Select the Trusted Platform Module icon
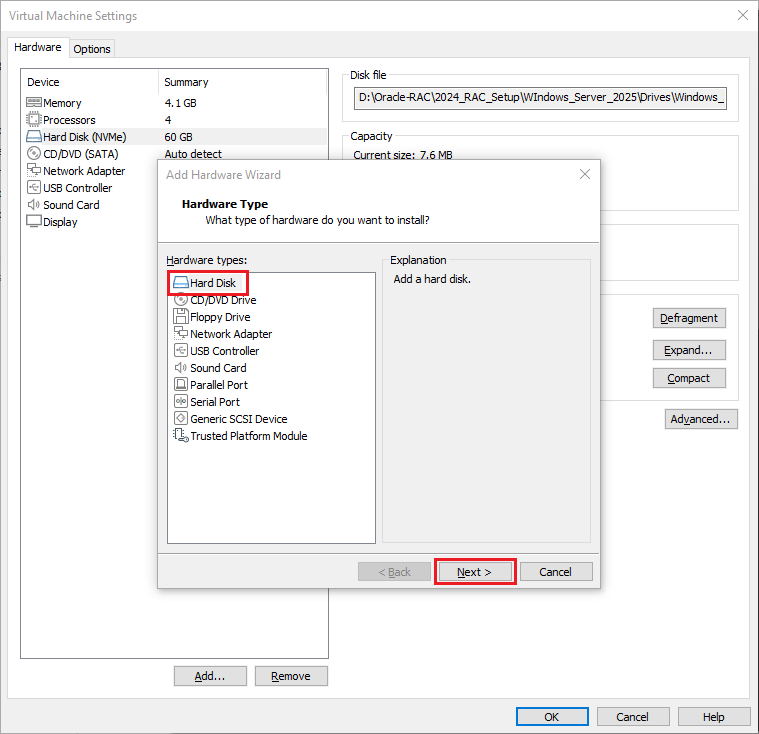Image resolution: width=759 pixels, height=734 pixels. (181, 436)
